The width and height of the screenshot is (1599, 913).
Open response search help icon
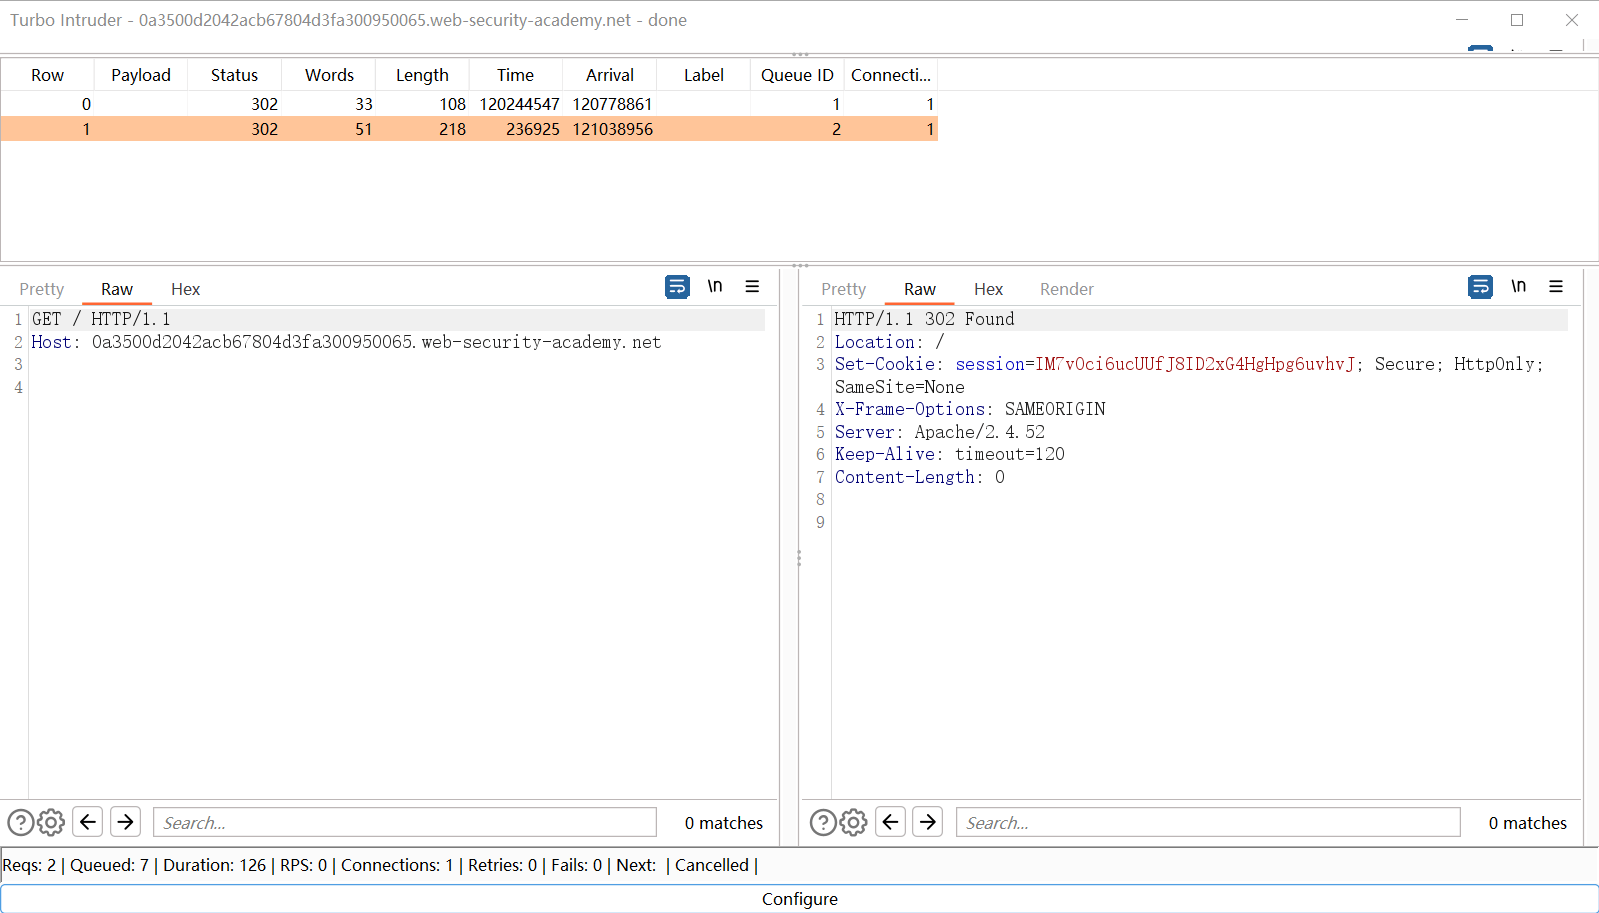[822, 822]
